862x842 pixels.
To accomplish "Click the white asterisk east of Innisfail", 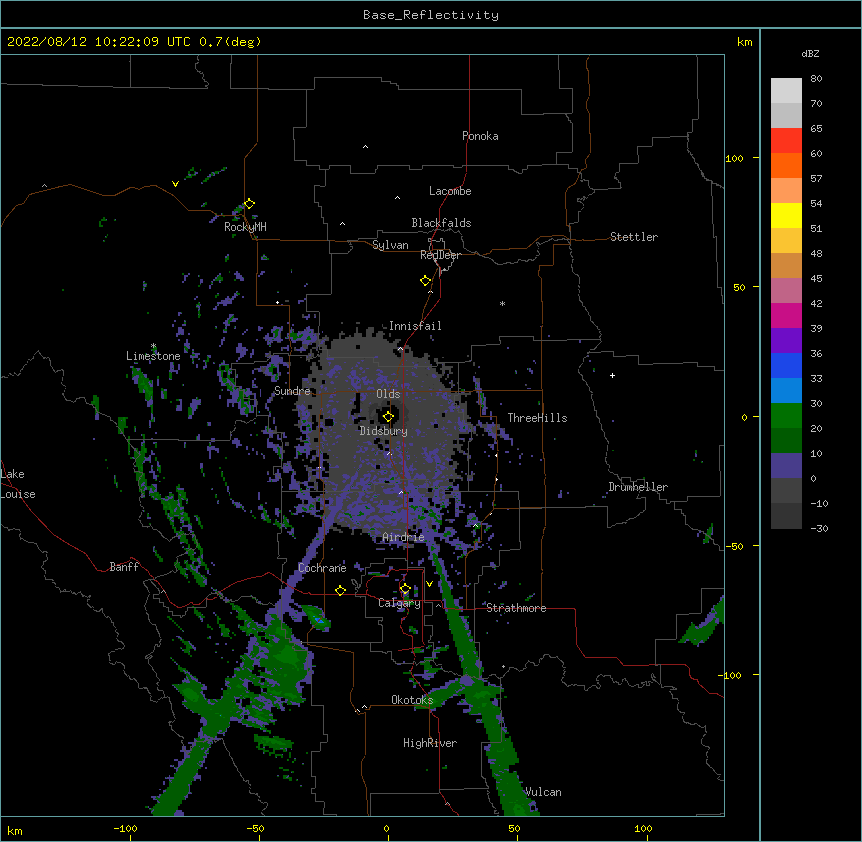I will pyautogui.click(x=502, y=303).
